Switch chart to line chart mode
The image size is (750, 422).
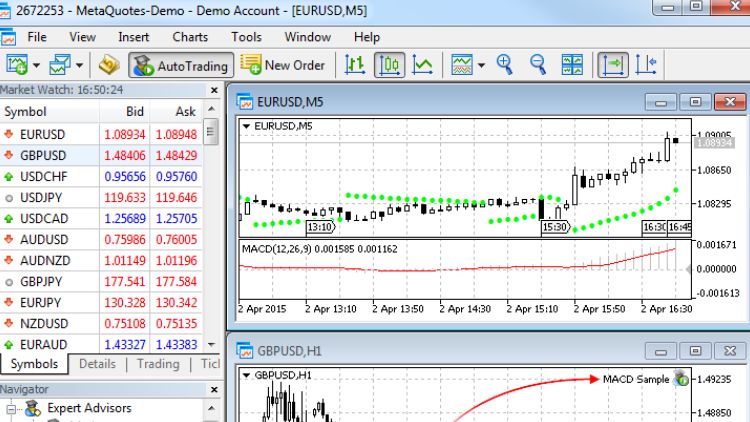(x=423, y=65)
